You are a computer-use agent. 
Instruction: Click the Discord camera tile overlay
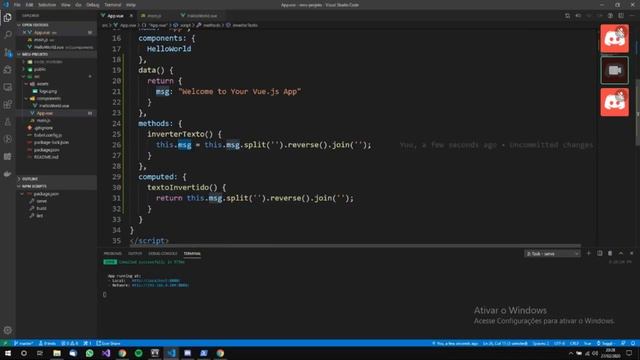[x=614, y=70]
